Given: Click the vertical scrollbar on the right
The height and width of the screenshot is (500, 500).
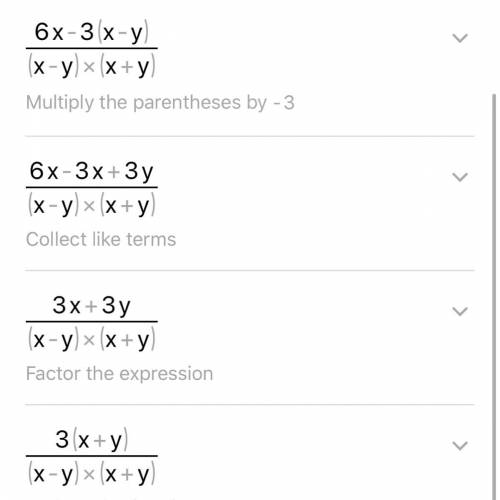Looking at the screenshot, I should coord(494,297).
